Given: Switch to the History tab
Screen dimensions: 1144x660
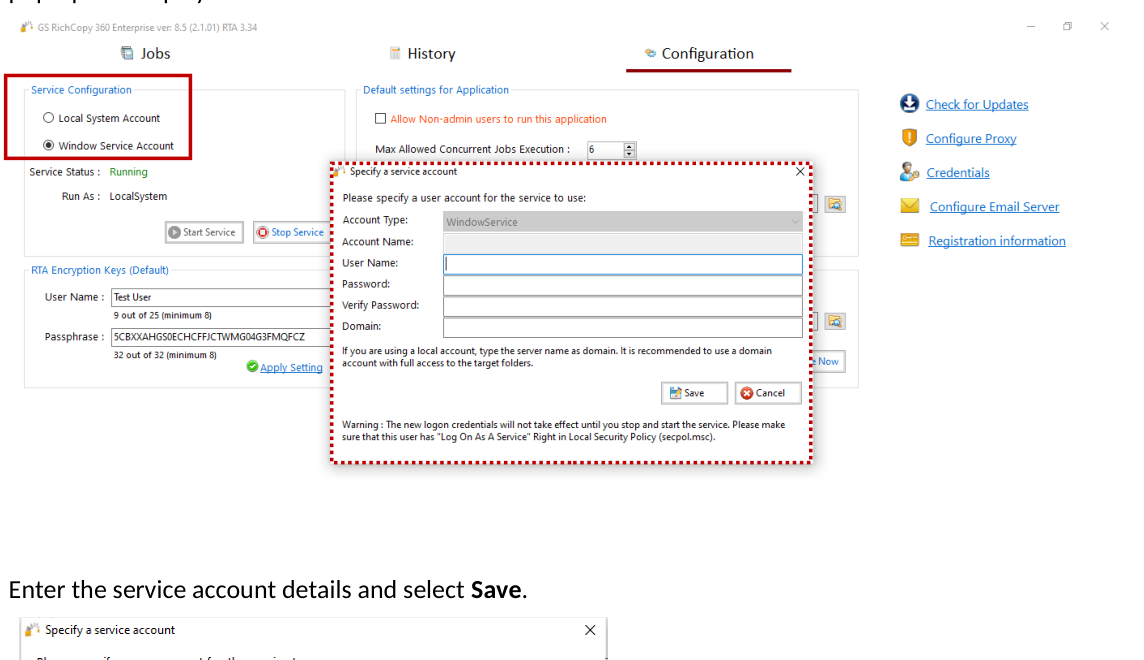Looking at the screenshot, I should (422, 53).
